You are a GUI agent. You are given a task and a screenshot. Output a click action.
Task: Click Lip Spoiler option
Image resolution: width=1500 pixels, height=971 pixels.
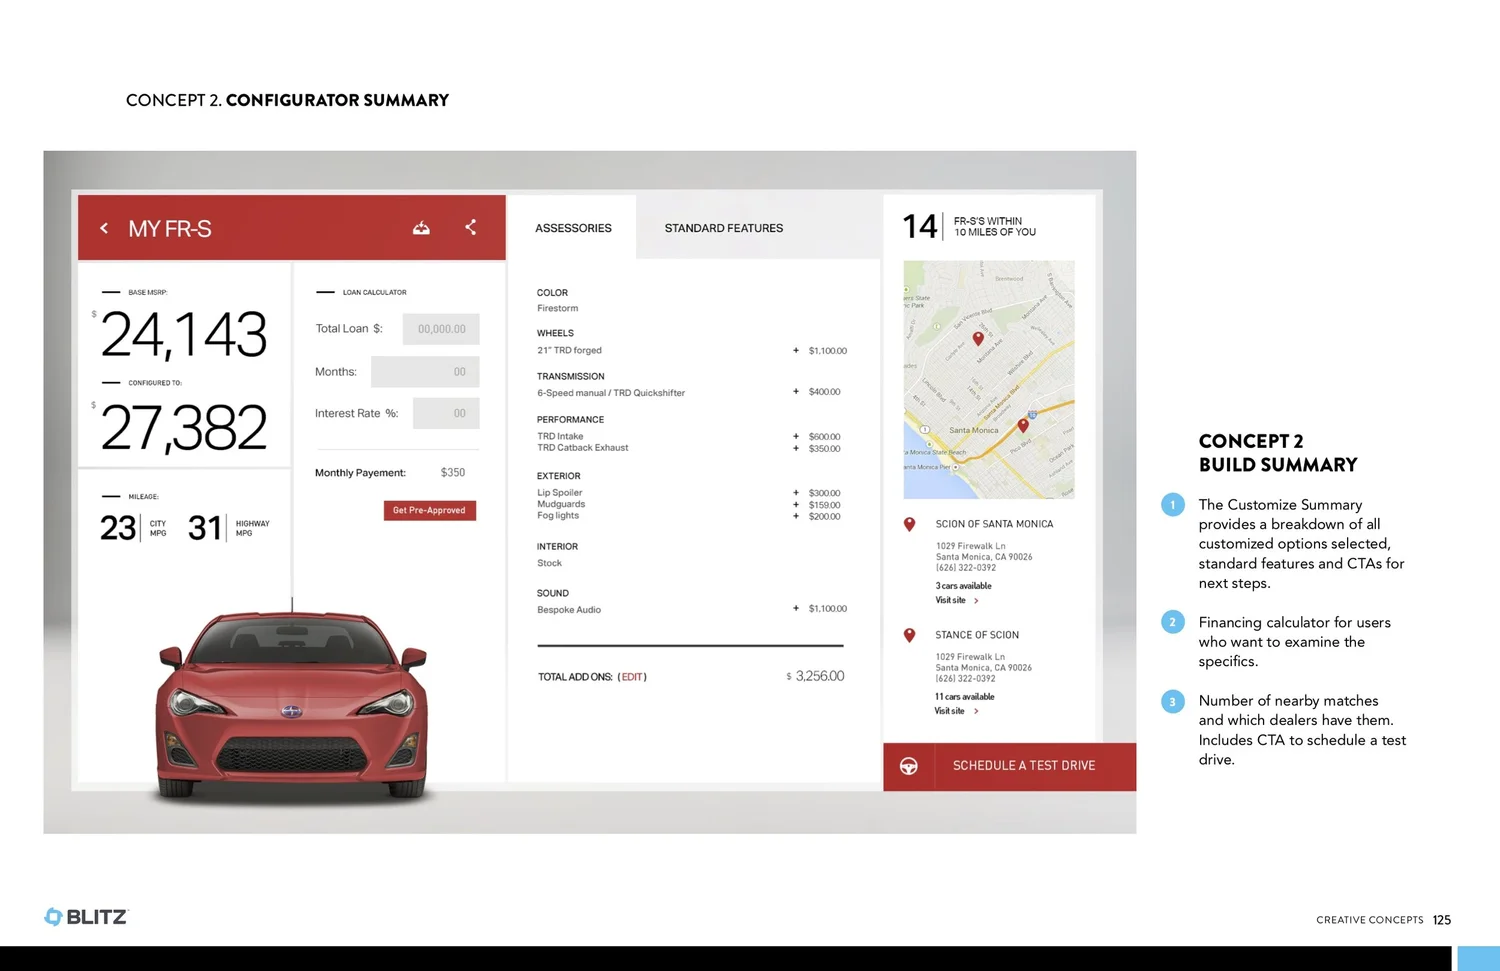pos(560,492)
